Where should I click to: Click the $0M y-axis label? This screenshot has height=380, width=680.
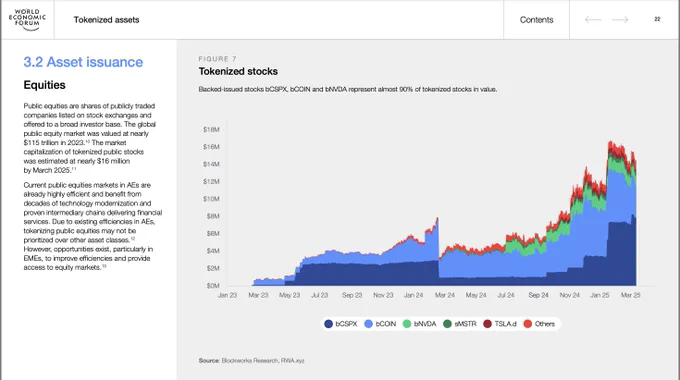[x=213, y=285]
